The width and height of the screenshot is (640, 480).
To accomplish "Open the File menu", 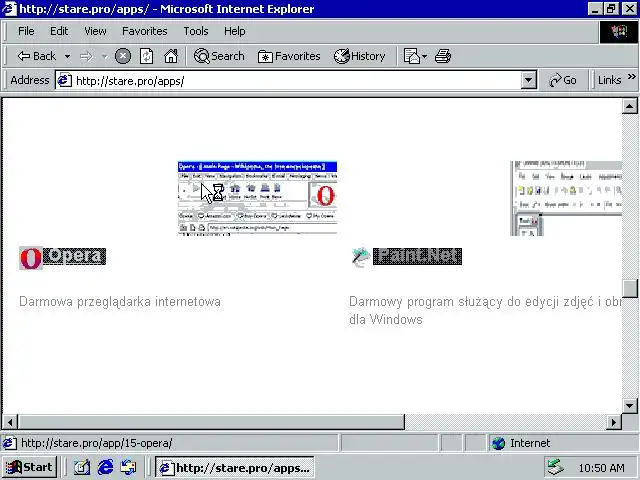I will pos(26,31).
